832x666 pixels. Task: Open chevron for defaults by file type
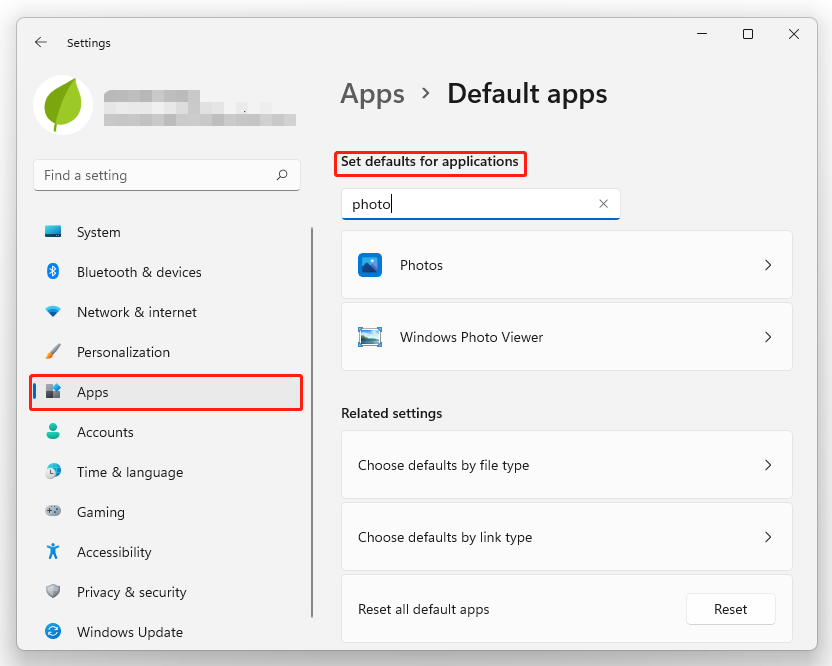768,465
